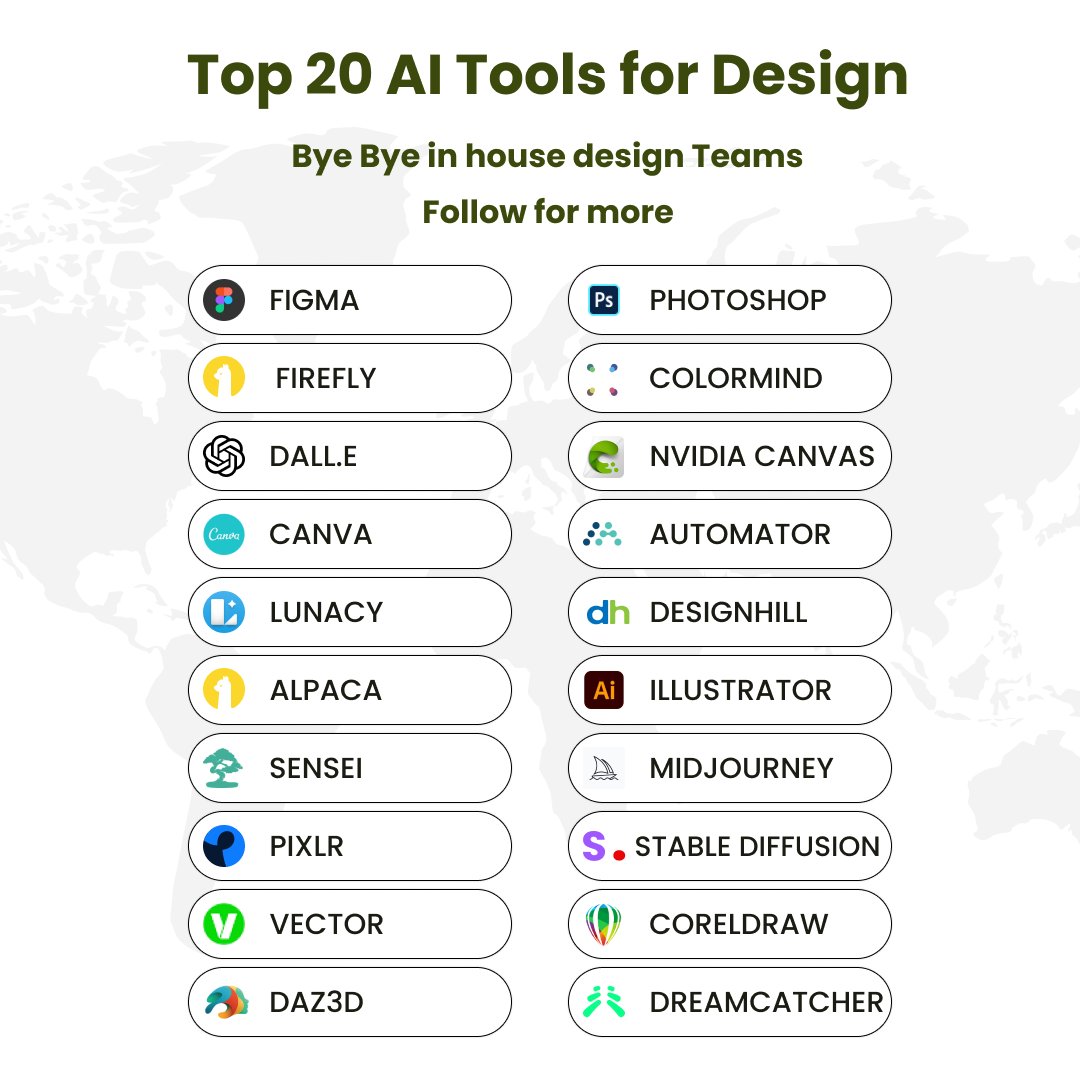Select the PHOTOSHOP label text
This screenshot has width=1080, height=1080.
coord(738,300)
